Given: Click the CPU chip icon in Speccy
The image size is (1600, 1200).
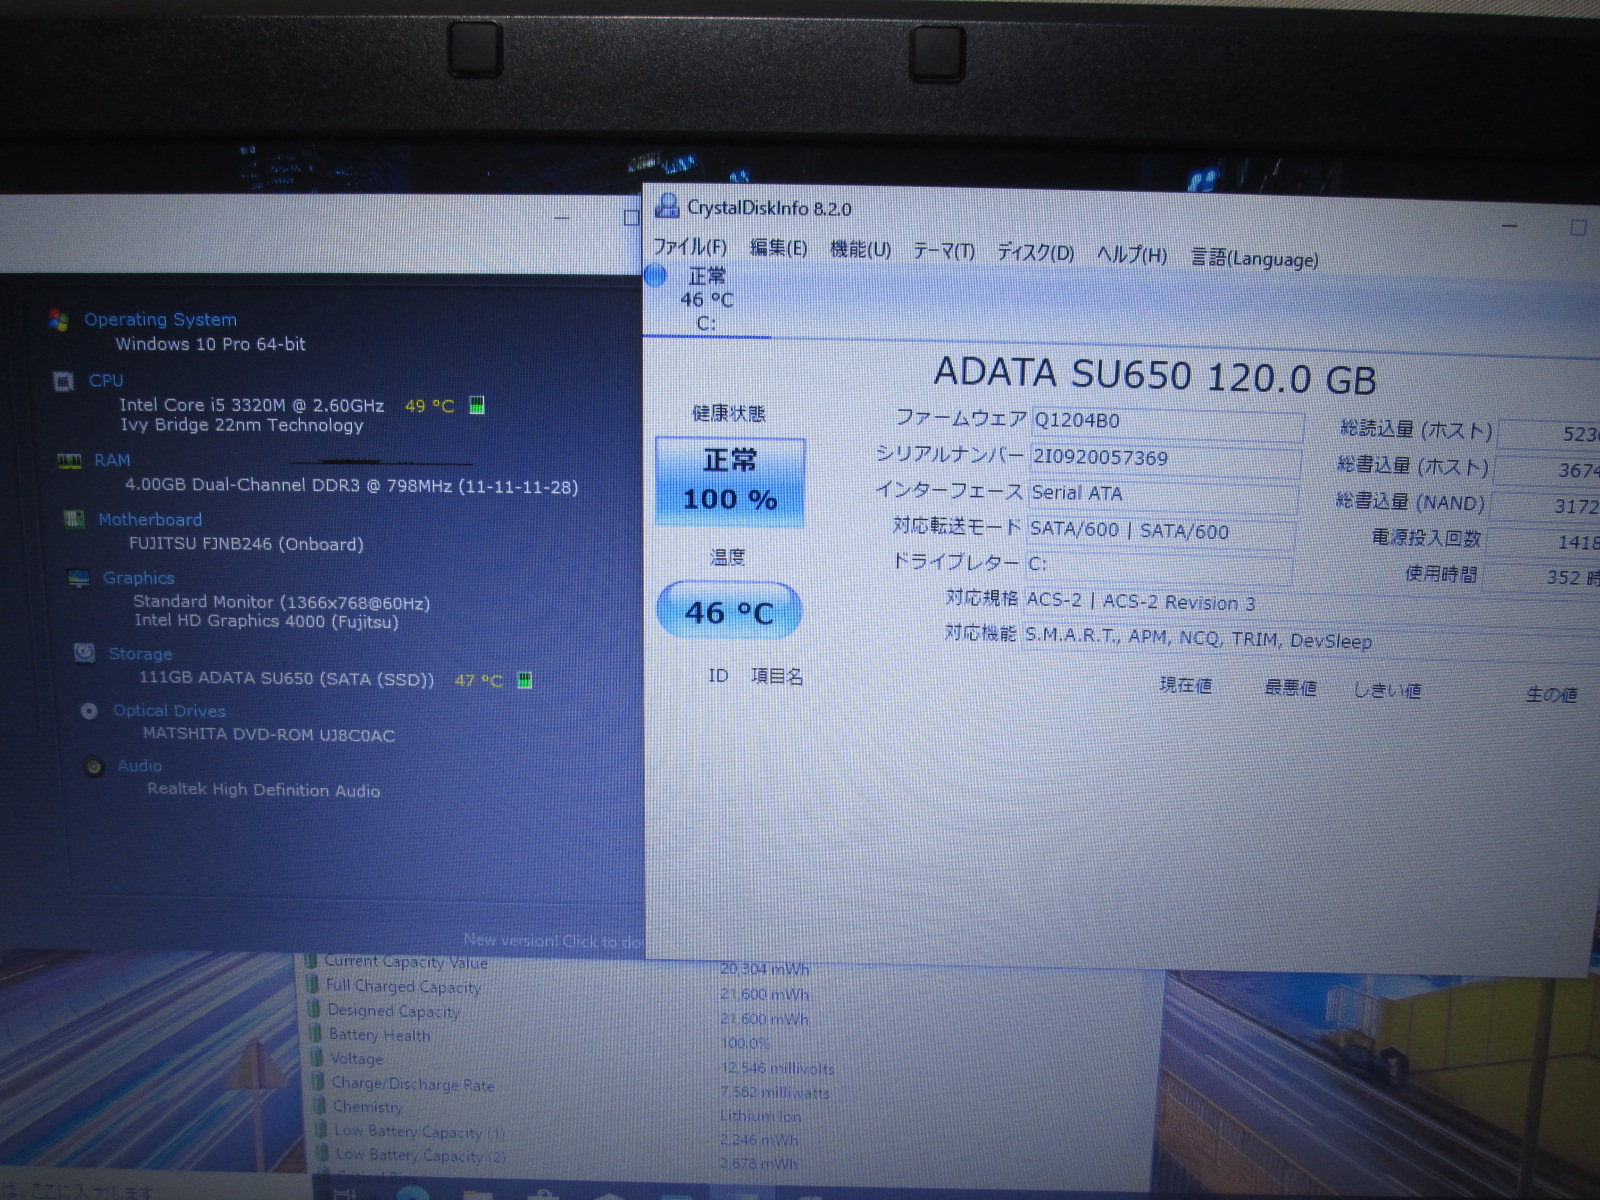Looking at the screenshot, I should 63,381.
